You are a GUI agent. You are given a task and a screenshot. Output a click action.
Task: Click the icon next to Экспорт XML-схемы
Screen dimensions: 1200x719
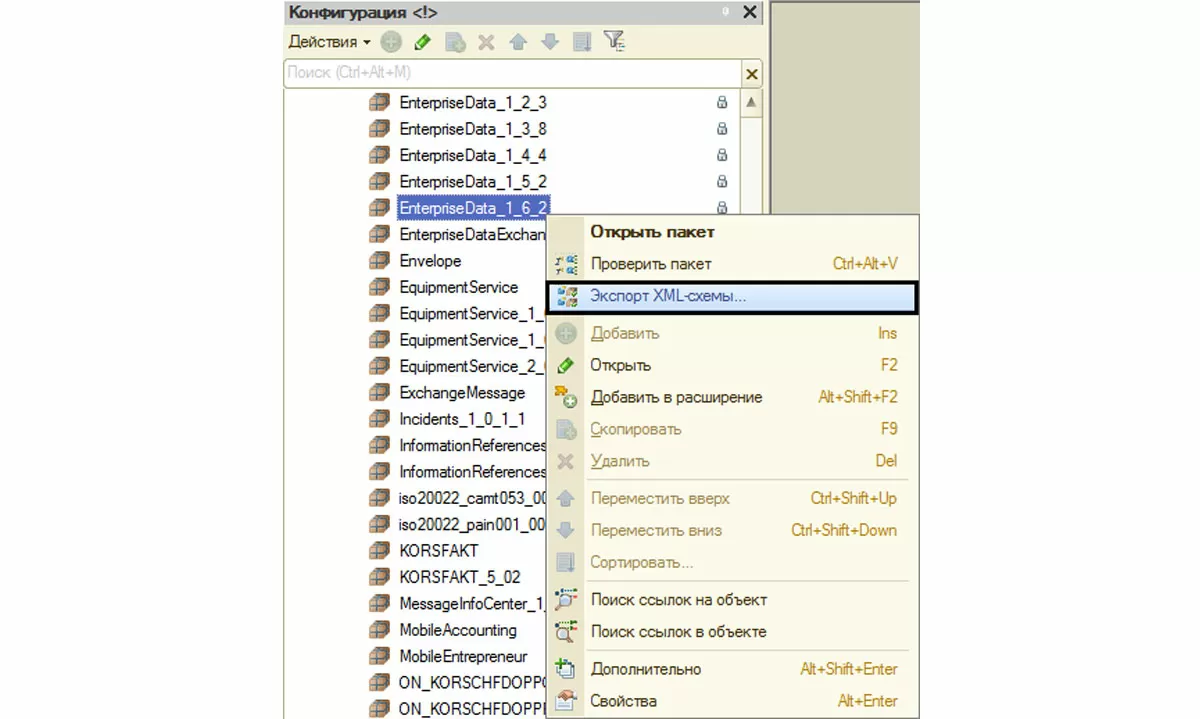coord(566,297)
